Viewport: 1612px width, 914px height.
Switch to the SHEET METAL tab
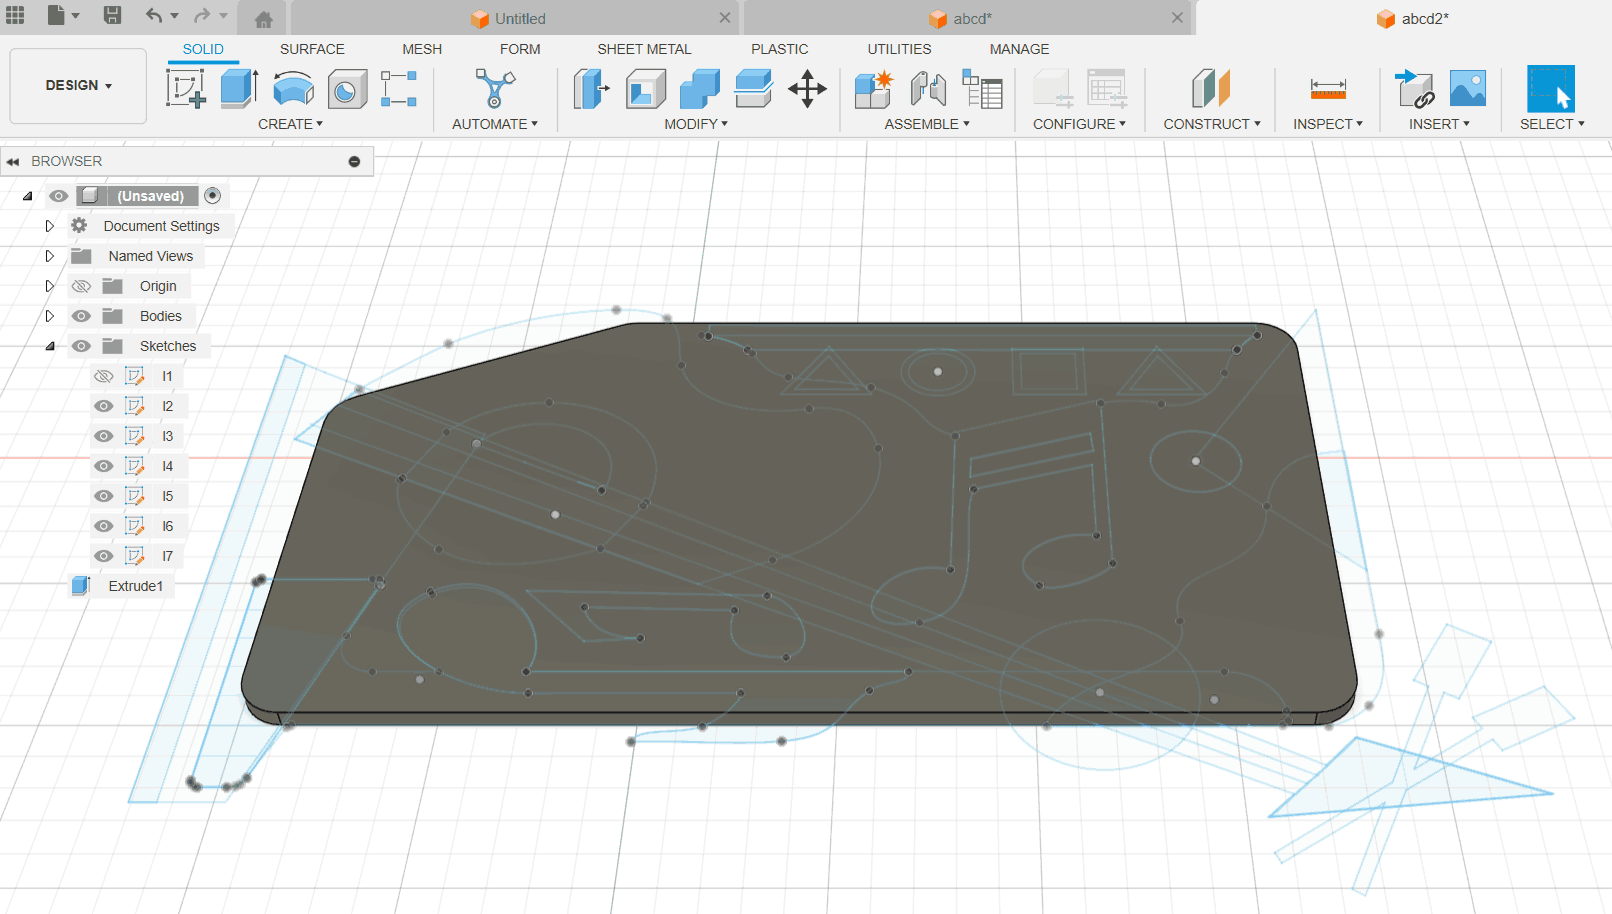pos(644,49)
